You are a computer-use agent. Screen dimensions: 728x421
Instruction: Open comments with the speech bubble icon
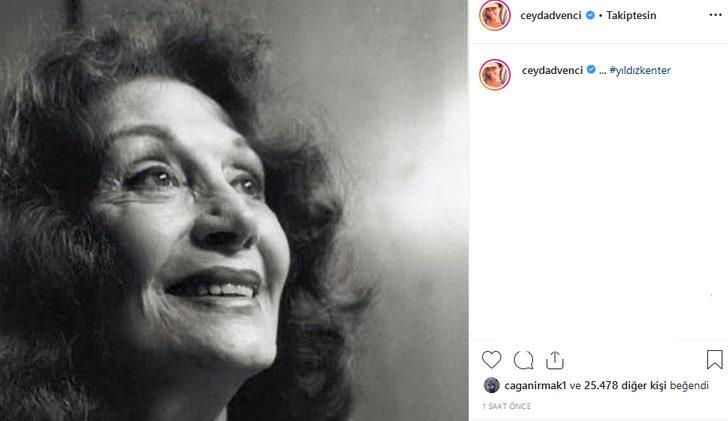coord(523,359)
